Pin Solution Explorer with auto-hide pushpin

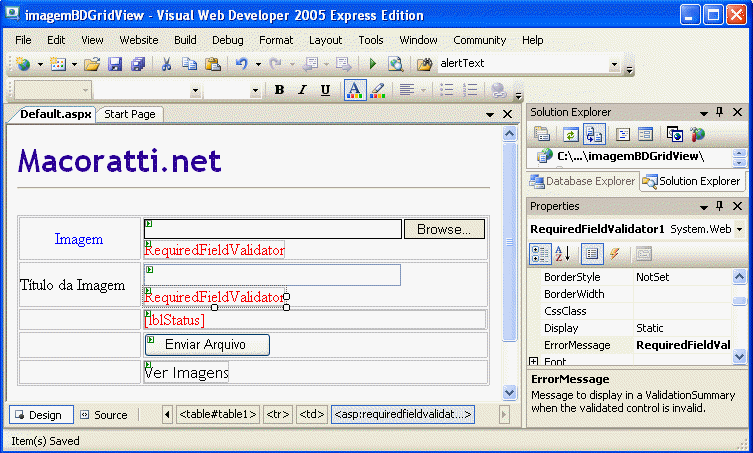pyautogui.click(x=719, y=112)
